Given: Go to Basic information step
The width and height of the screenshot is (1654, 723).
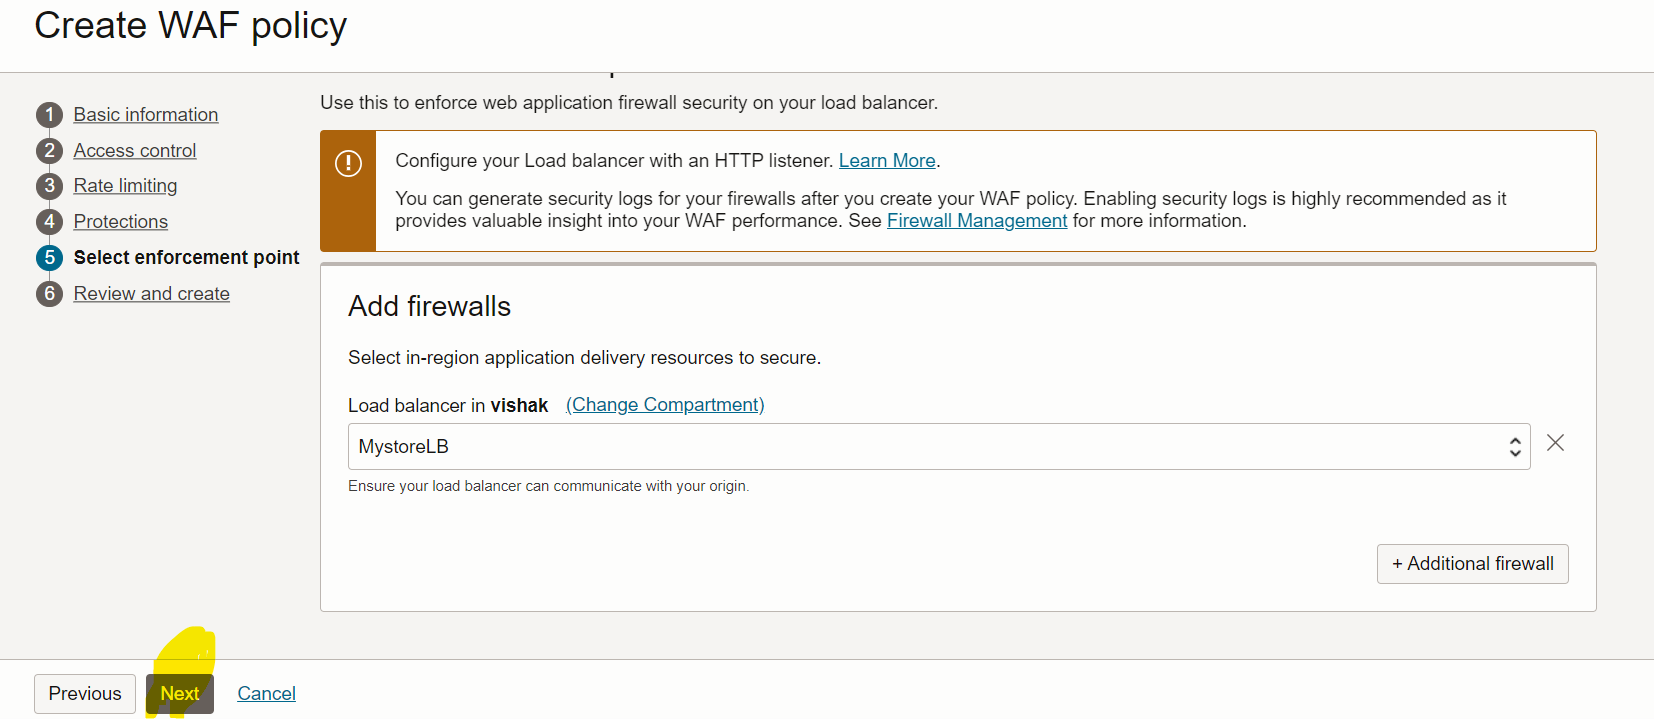Looking at the screenshot, I should [146, 115].
